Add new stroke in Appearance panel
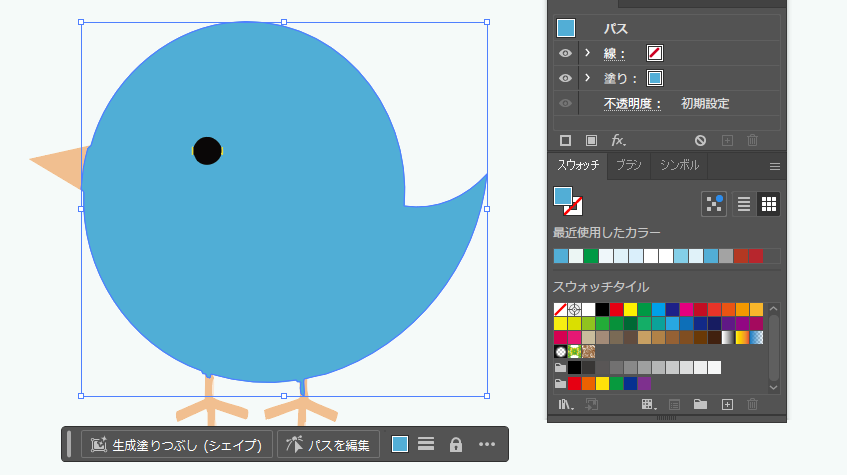This screenshot has height=475, width=847. pyautogui.click(x=566, y=141)
